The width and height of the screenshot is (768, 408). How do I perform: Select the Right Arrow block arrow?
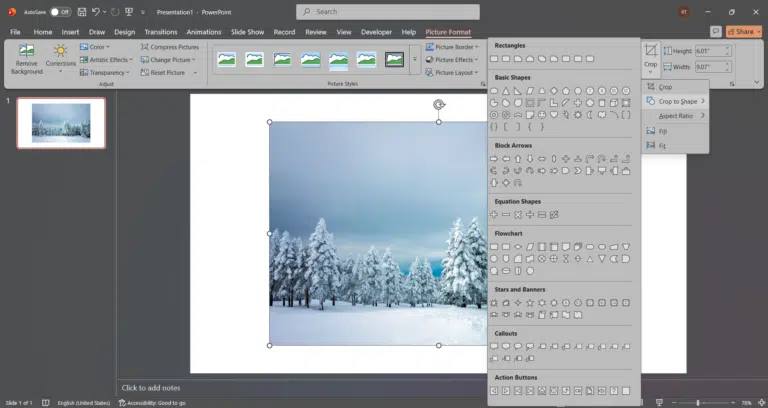[494, 159]
